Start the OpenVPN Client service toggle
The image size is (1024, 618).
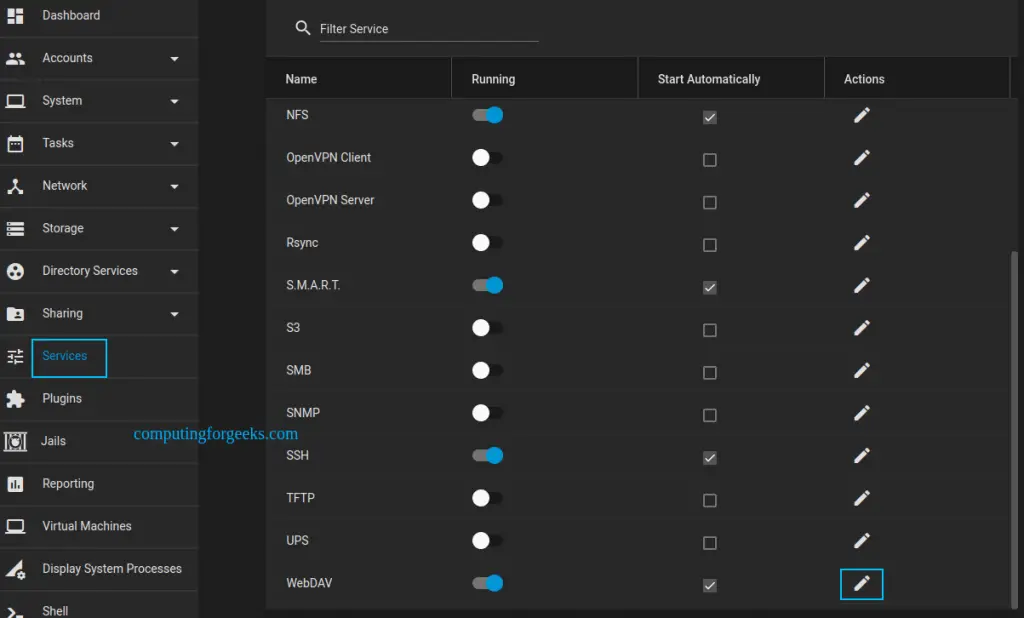487,157
